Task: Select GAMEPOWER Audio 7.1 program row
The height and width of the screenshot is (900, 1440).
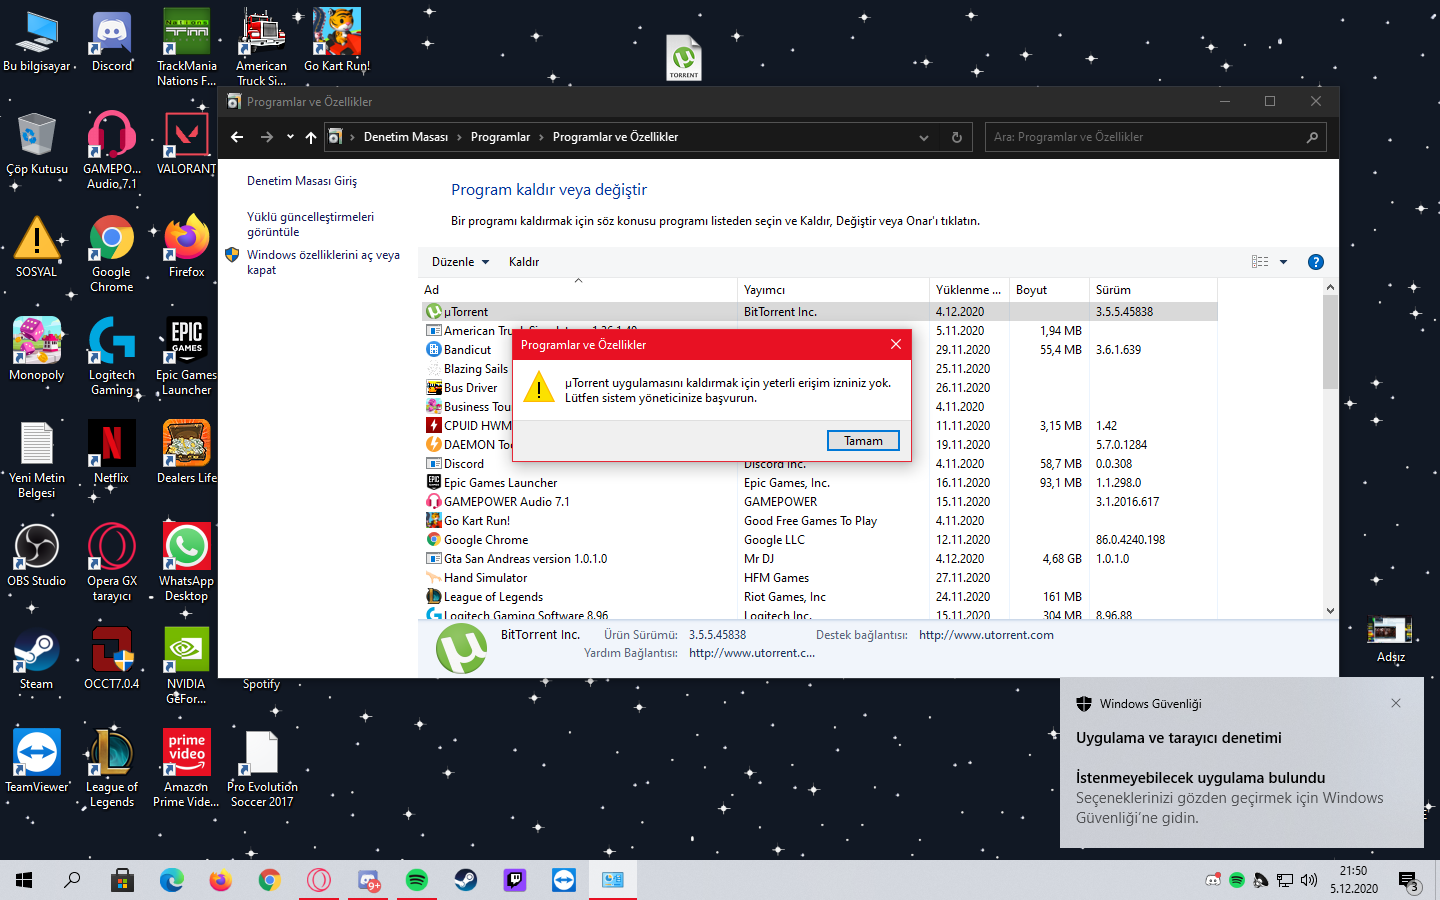Action: (820, 502)
